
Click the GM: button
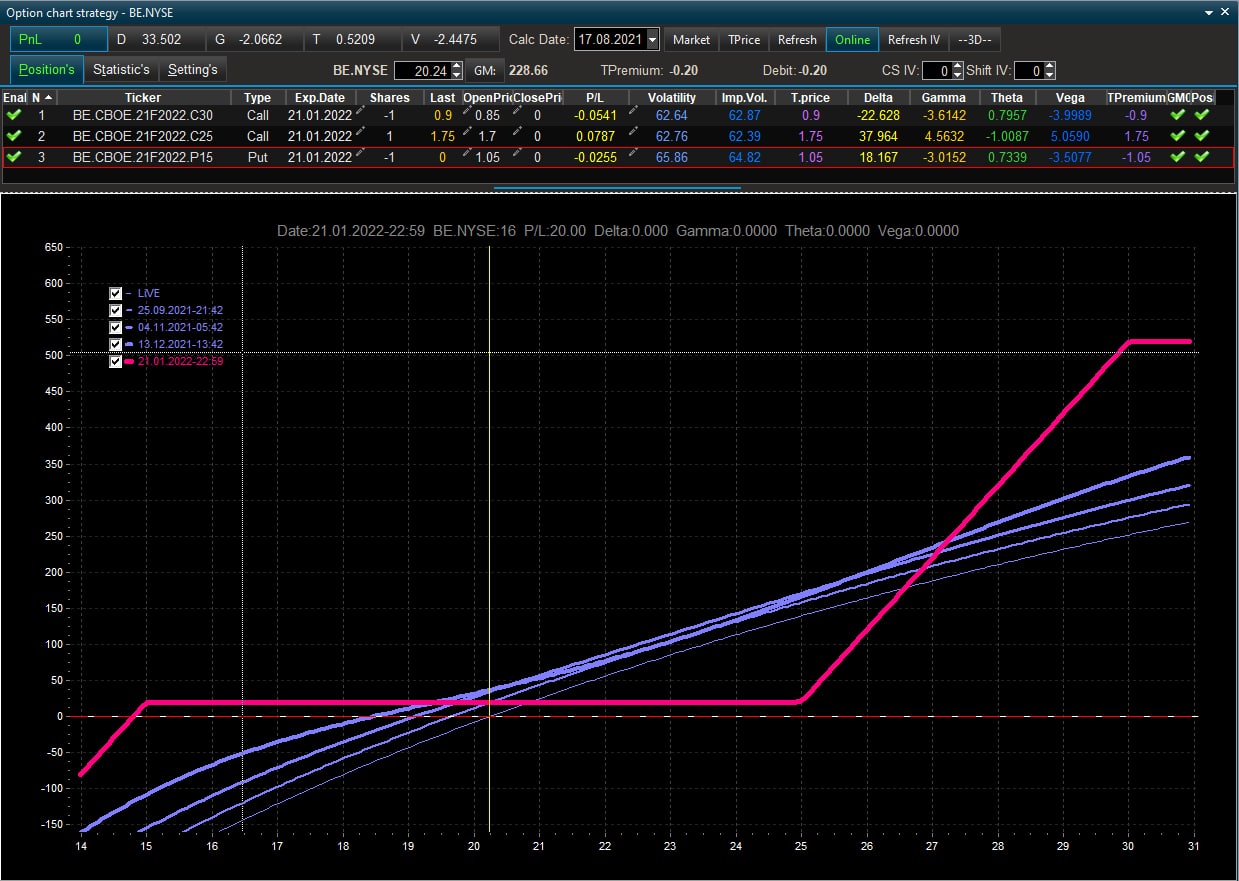coord(485,70)
